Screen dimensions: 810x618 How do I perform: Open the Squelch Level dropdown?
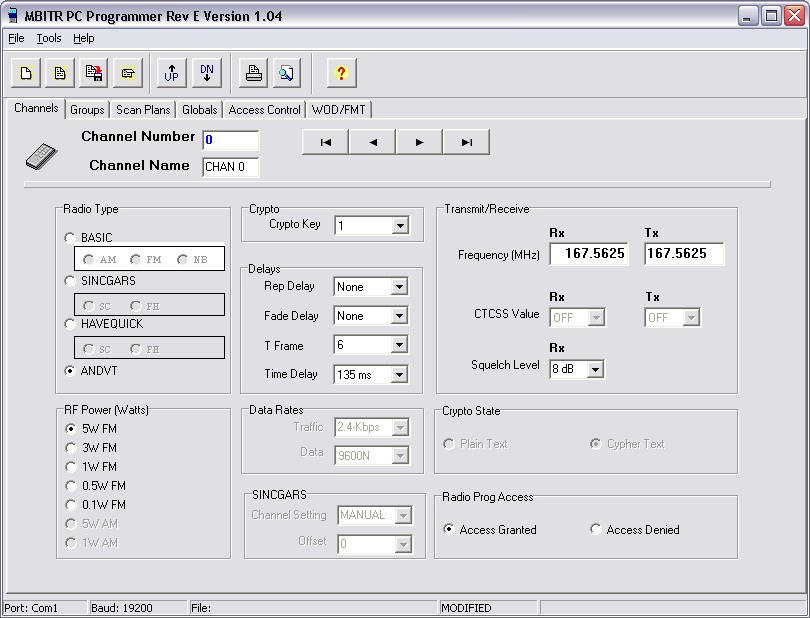pos(596,370)
